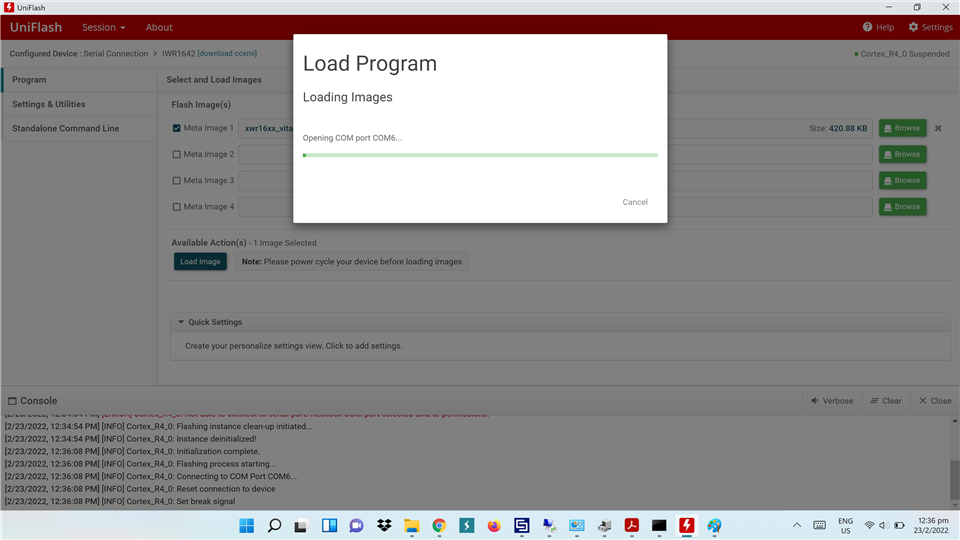Screen dimensions: 960x540
Task: Toggle Verbose console output
Action: pos(832,401)
